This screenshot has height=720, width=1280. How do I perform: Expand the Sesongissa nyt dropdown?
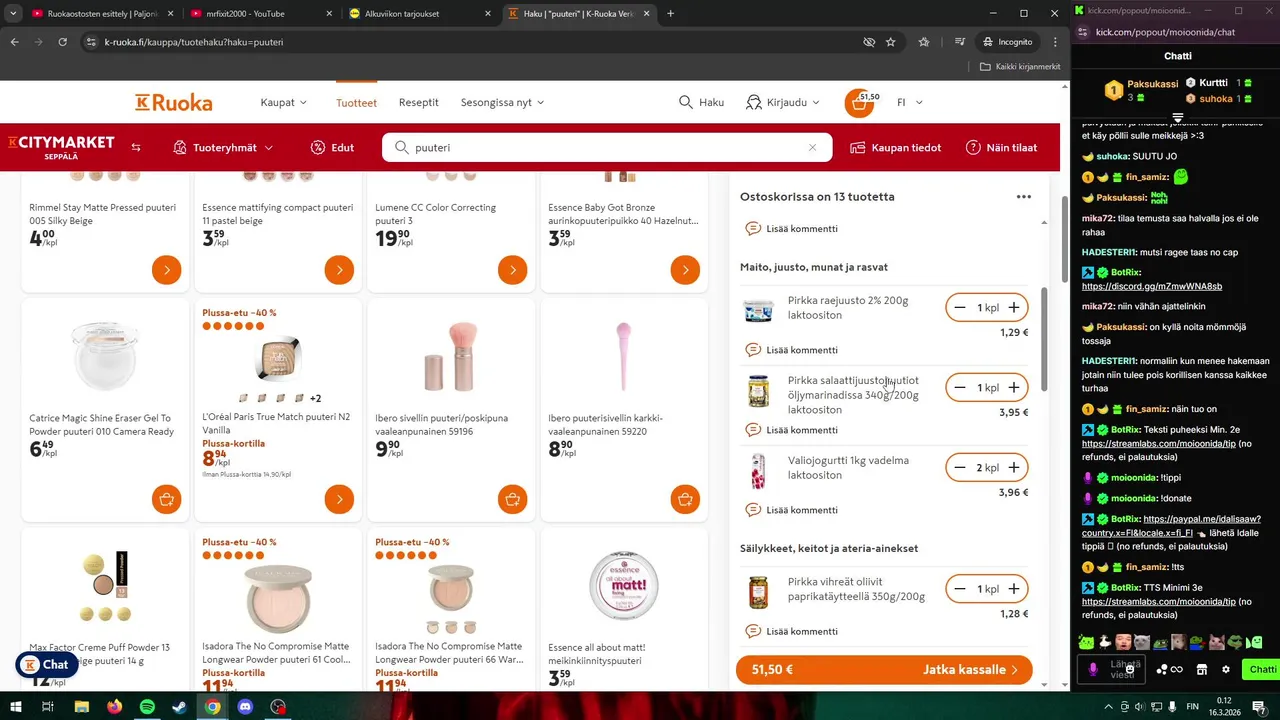(502, 102)
